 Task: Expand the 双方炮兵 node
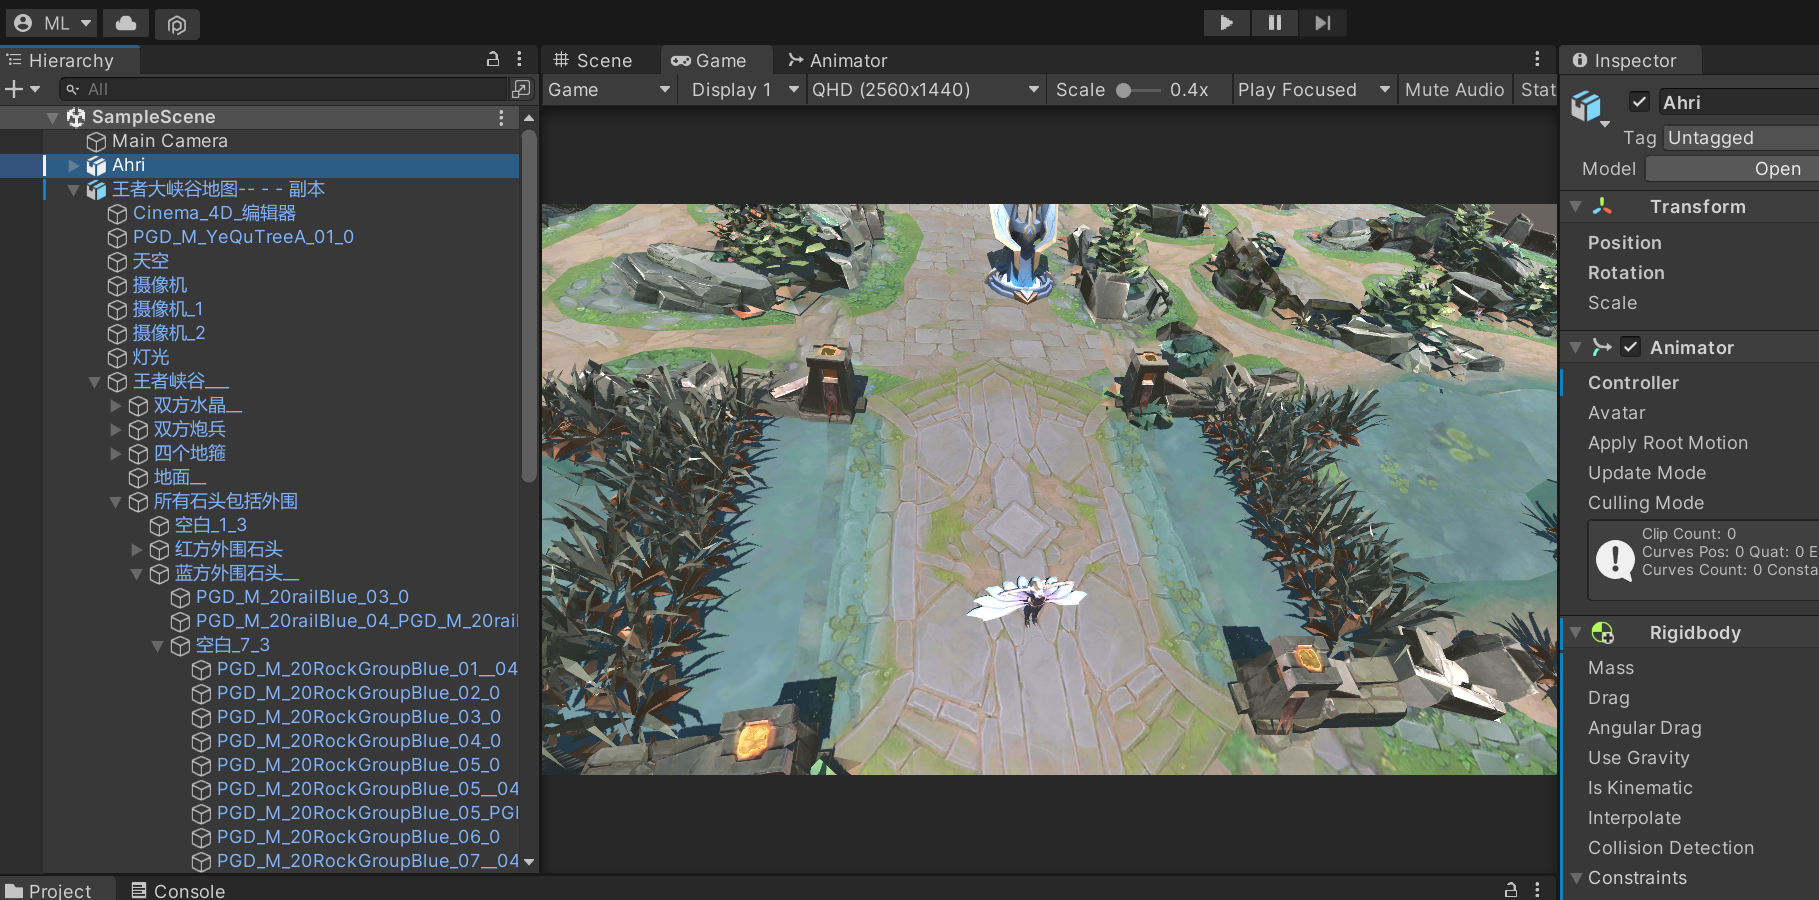[115, 429]
